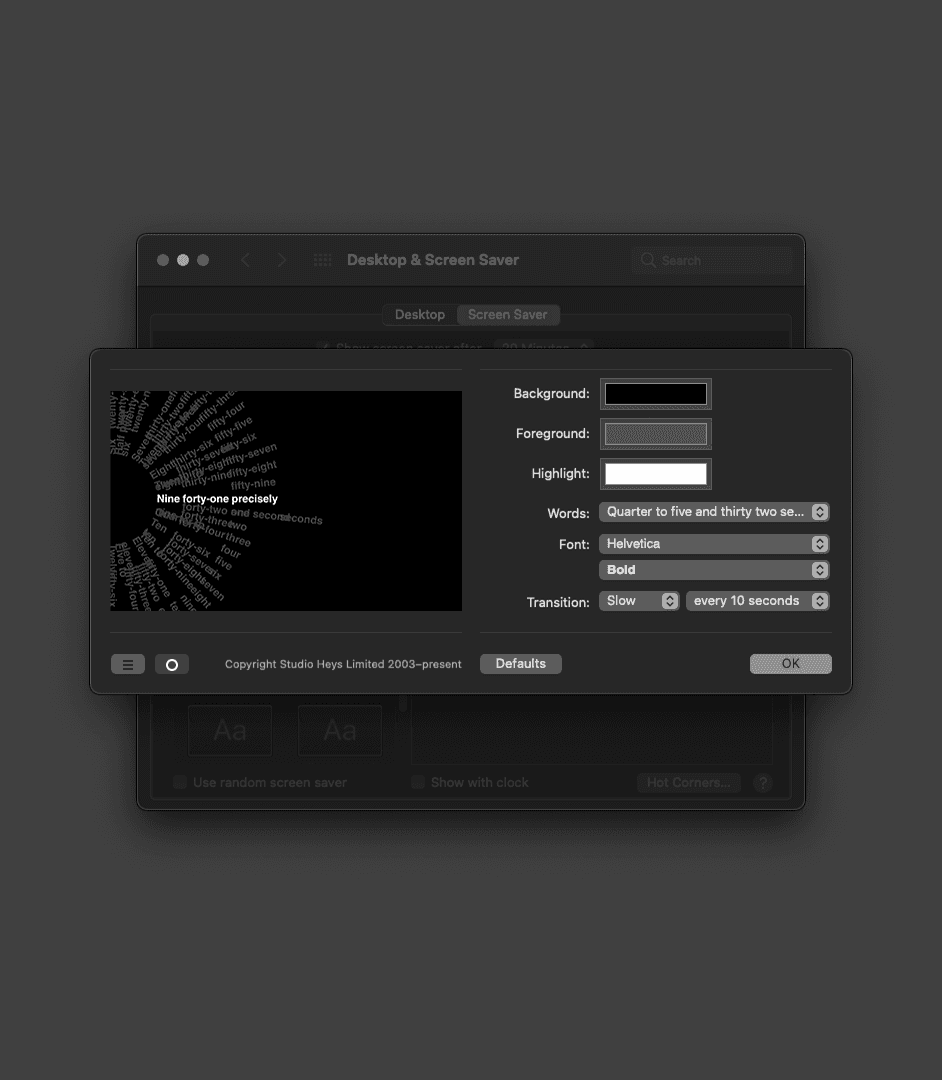Open the Background color swatch
Viewport: 942px width, 1080px height.
(x=656, y=394)
